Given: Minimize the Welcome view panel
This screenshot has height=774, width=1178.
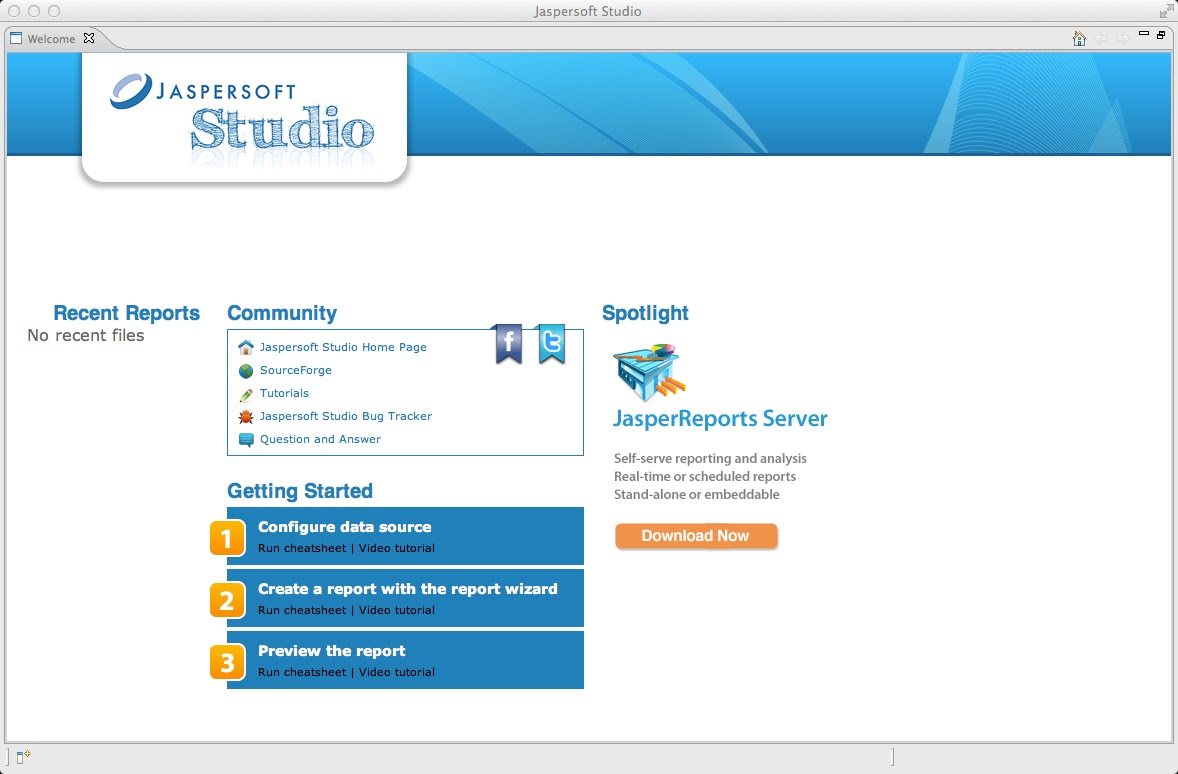Looking at the screenshot, I should tap(1143, 34).
